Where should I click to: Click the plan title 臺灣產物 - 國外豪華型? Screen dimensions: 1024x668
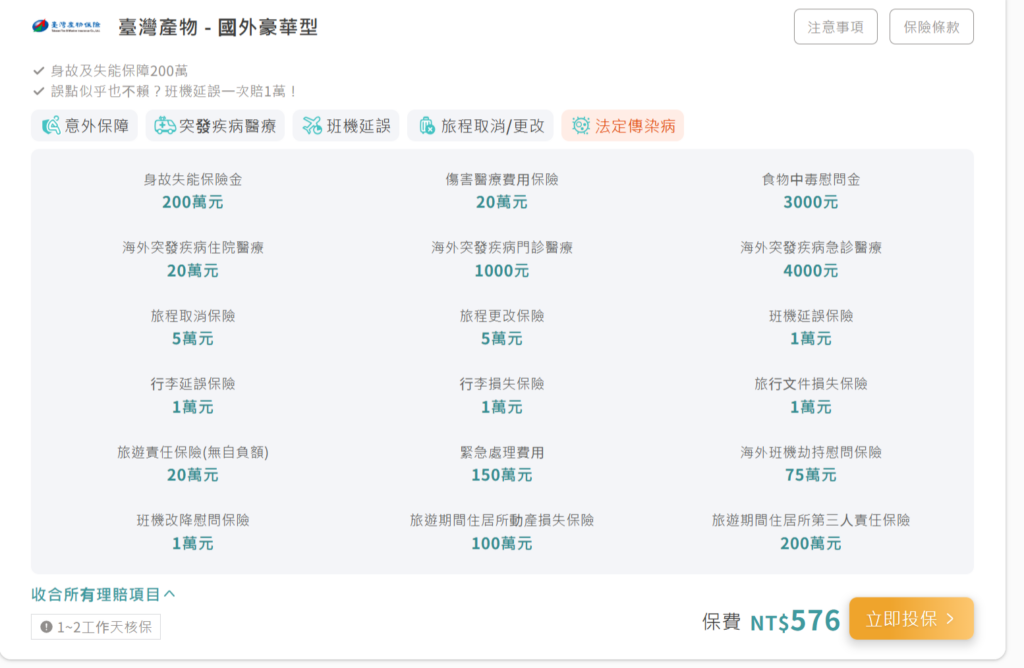pyautogui.click(x=217, y=27)
